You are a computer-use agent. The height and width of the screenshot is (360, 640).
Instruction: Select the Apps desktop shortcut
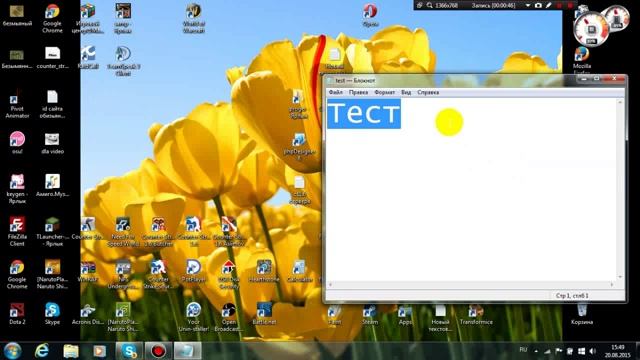click(405, 314)
